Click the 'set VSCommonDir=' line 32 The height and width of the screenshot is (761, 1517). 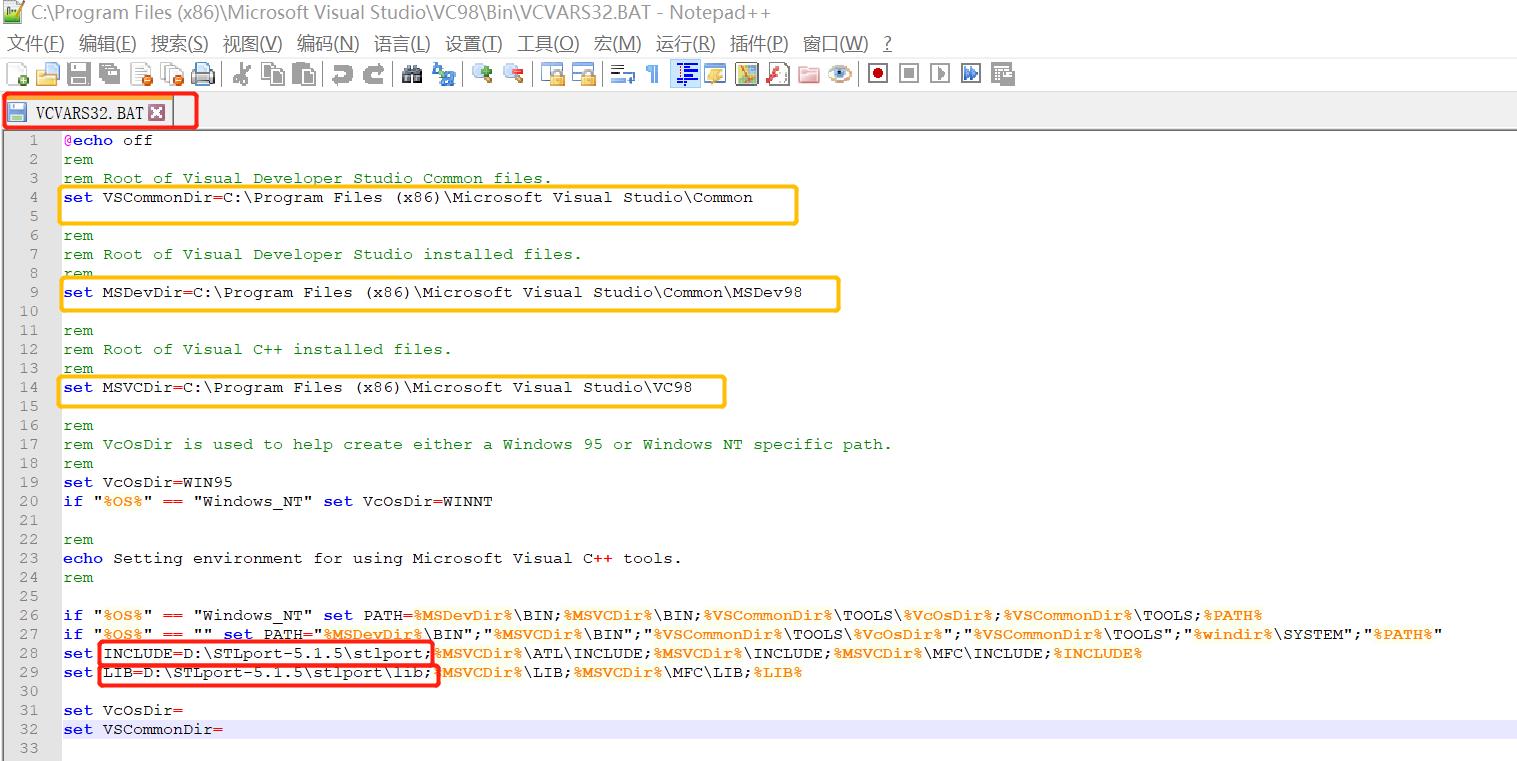click(143, 730)
